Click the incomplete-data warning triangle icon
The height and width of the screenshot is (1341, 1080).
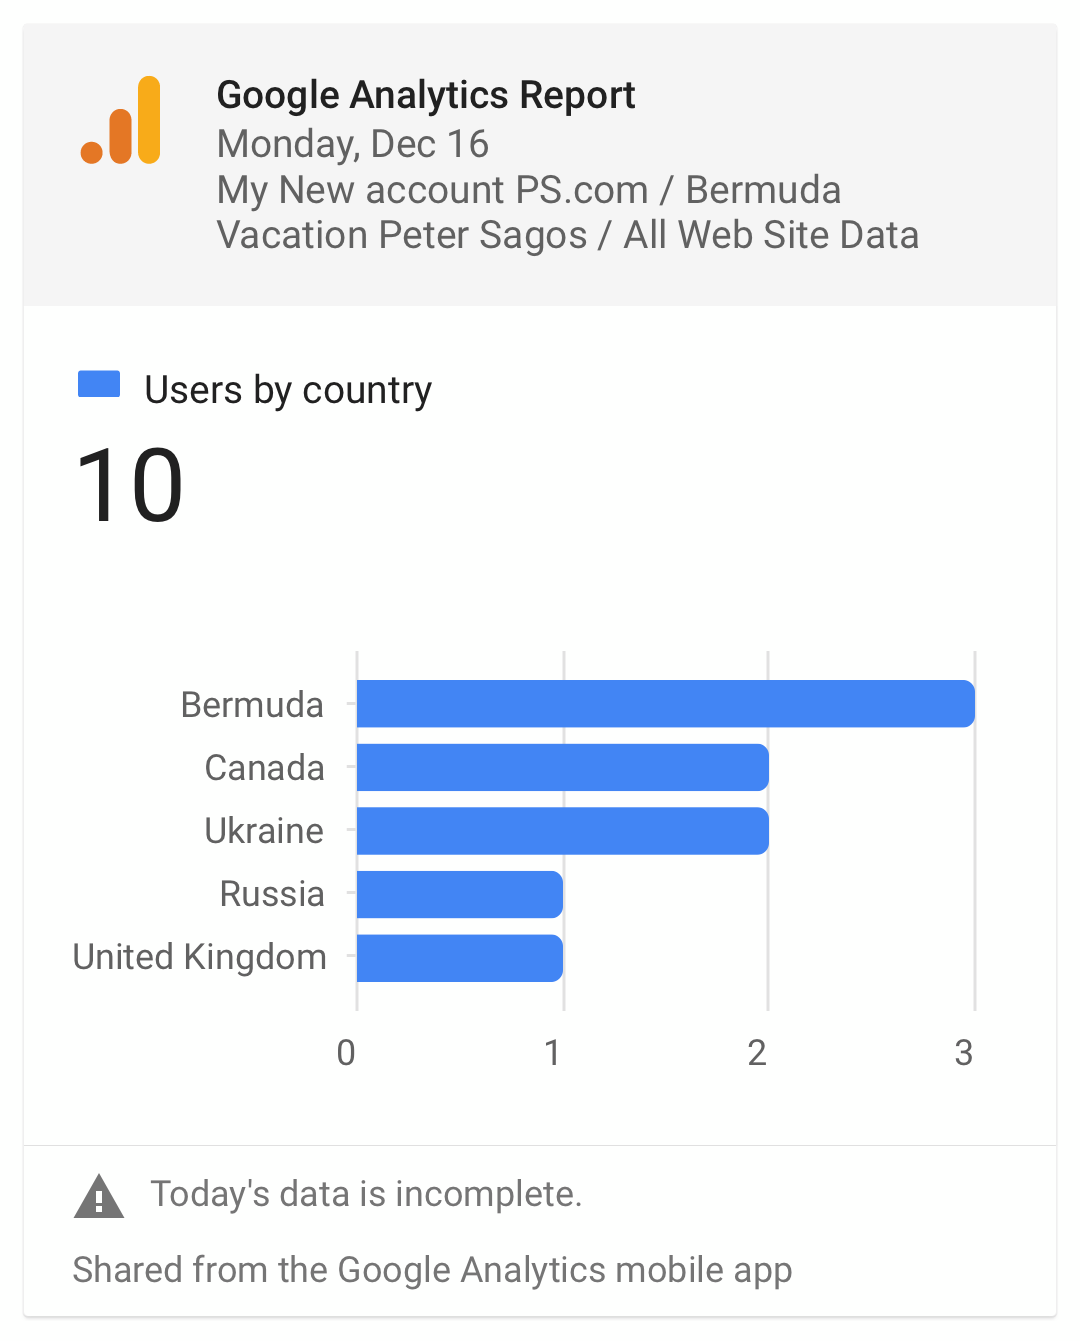click(x=99, y=1196)
